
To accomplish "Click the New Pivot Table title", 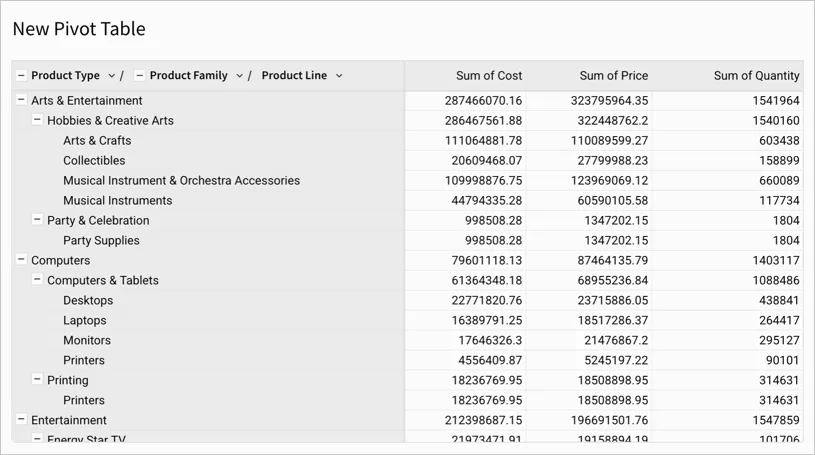I will coord(79,29).
